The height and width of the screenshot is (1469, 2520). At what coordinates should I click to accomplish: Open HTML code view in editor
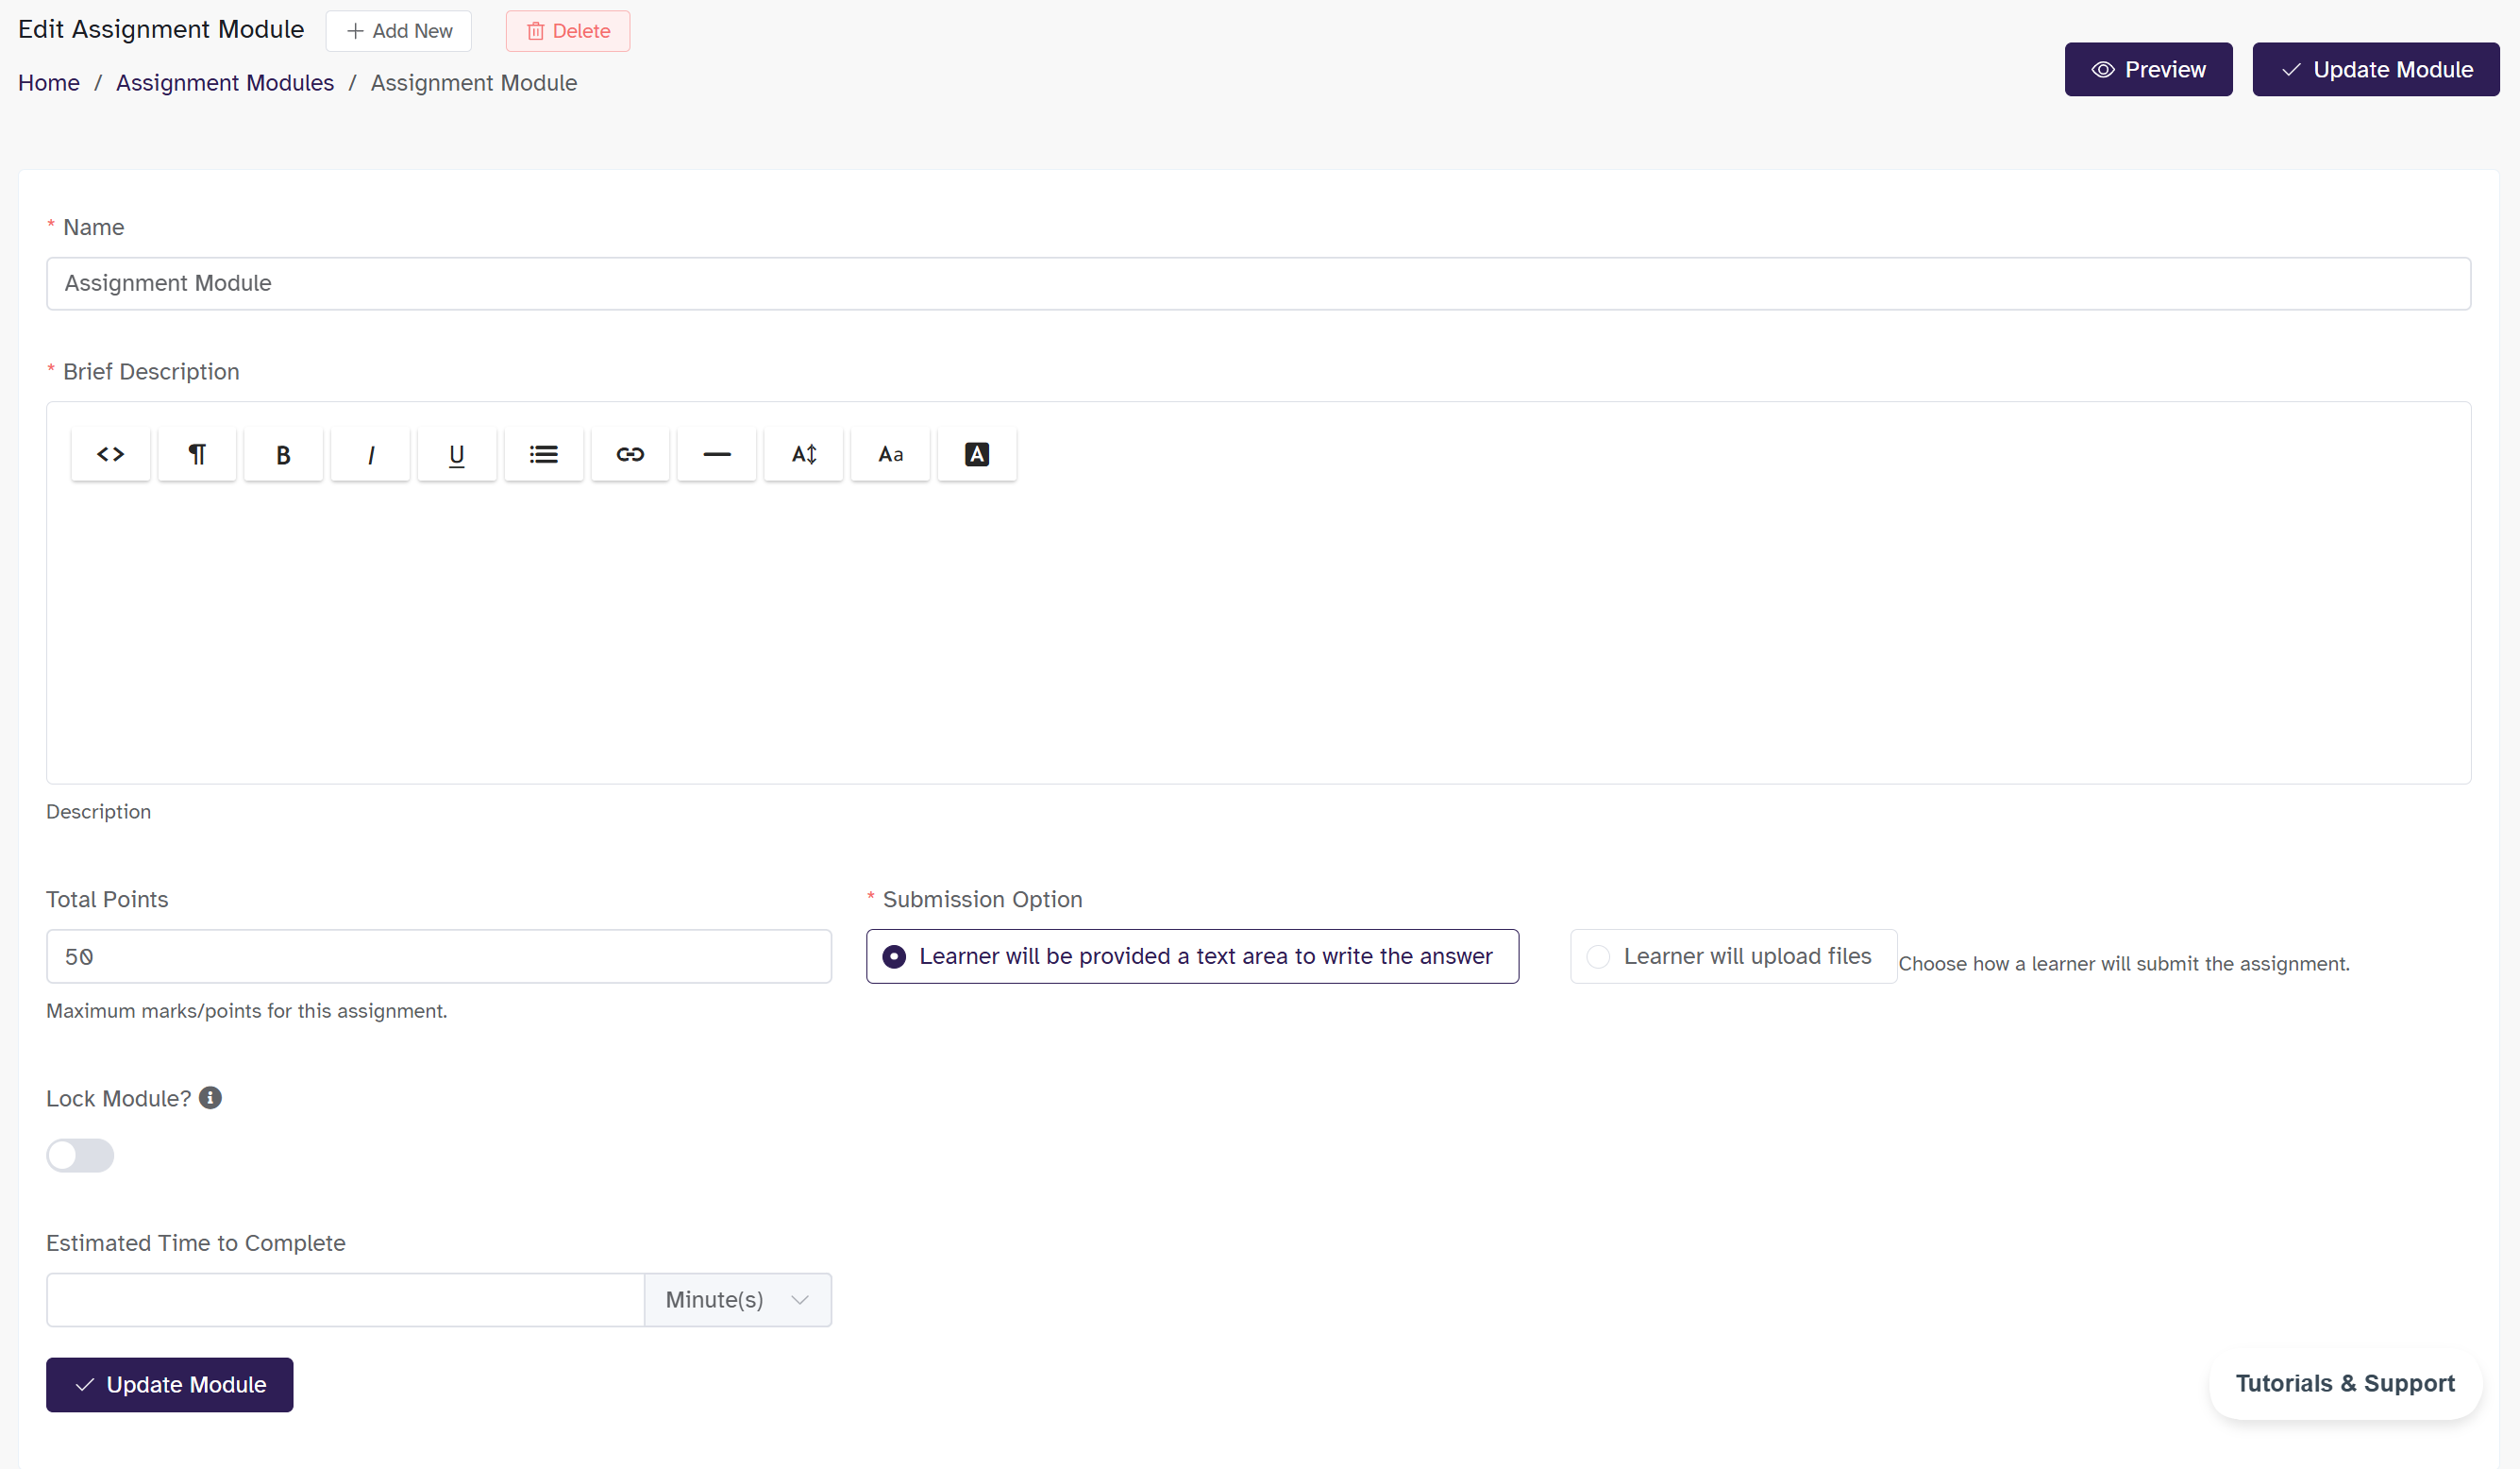110,455
